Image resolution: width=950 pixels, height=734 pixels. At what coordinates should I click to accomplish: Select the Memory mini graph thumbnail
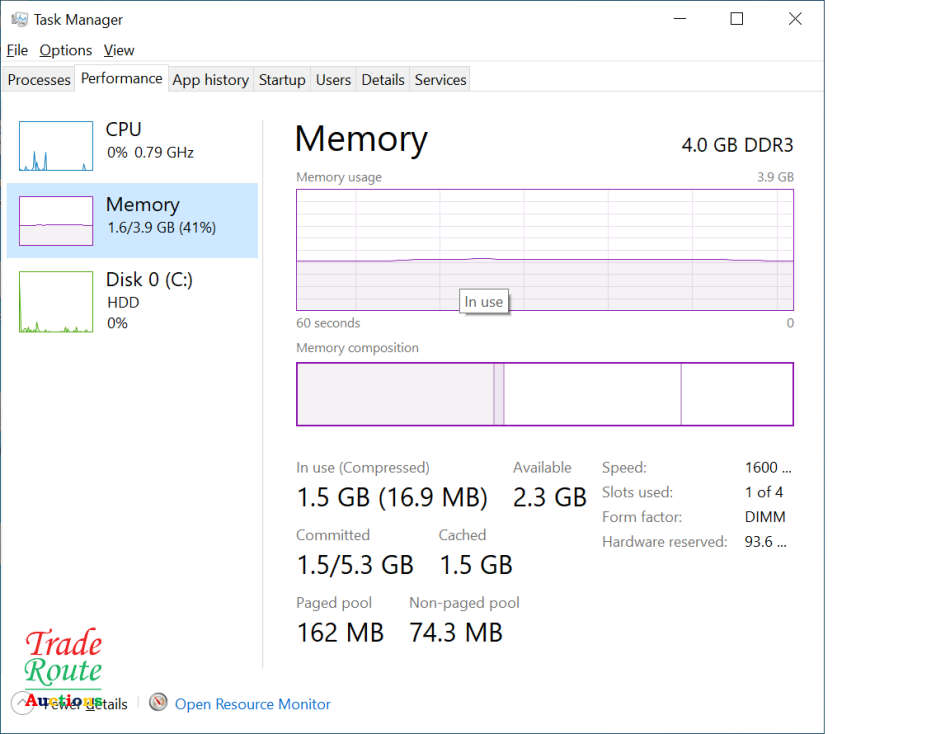(56, 220)
